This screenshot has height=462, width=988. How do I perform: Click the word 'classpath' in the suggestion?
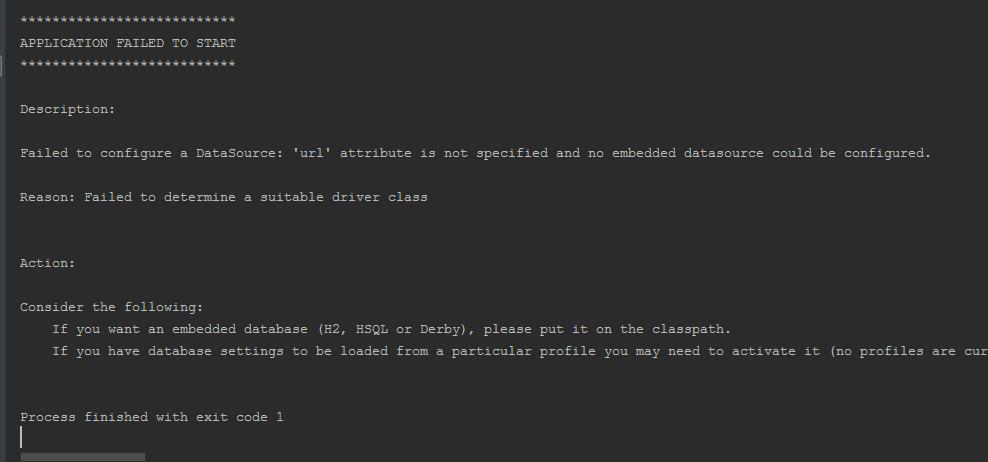(x=690, y=329)
